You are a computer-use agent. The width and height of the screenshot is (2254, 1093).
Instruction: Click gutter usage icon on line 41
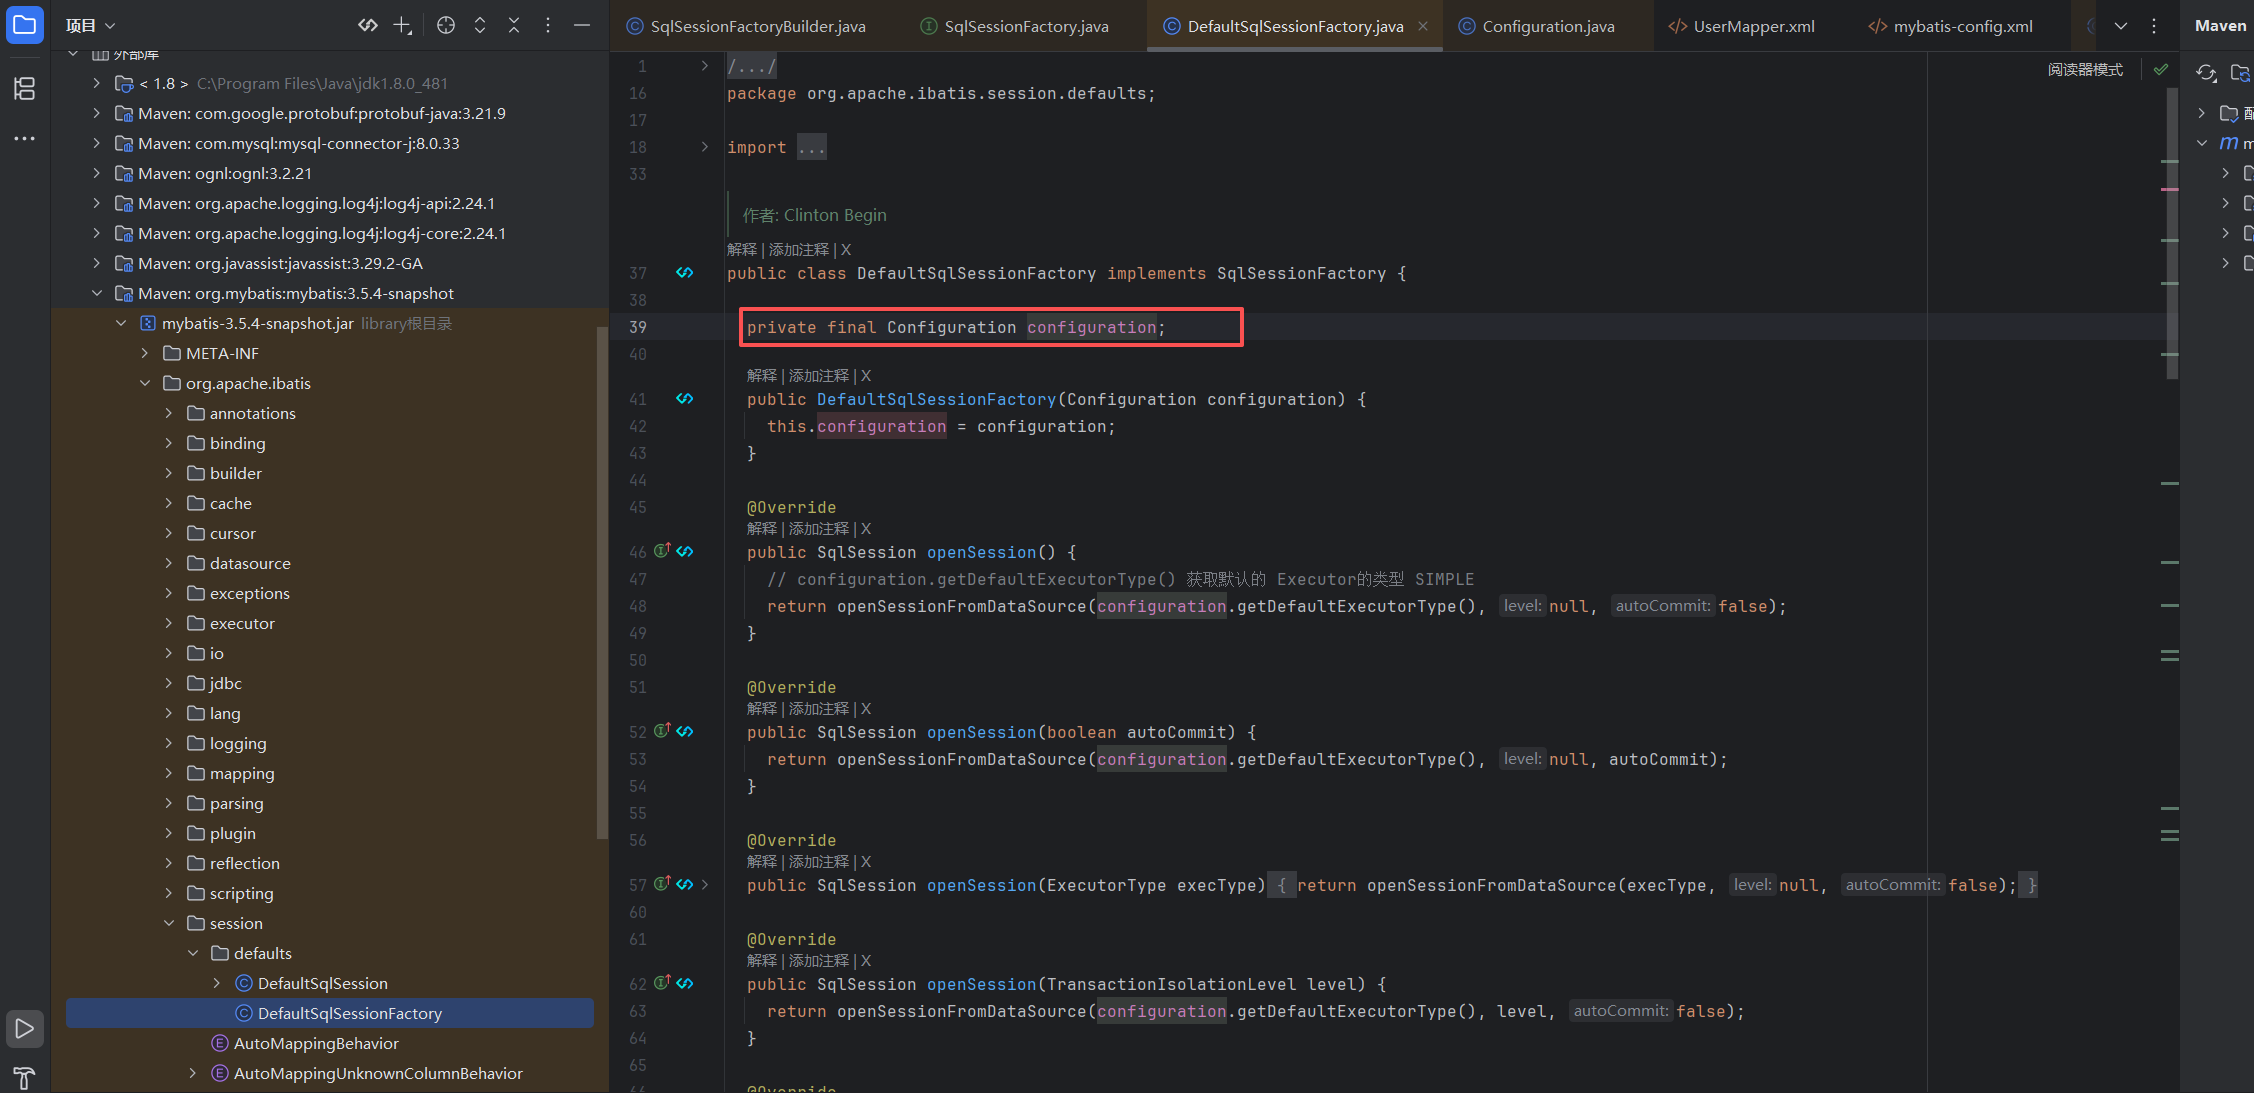click(x=684, y=398)
